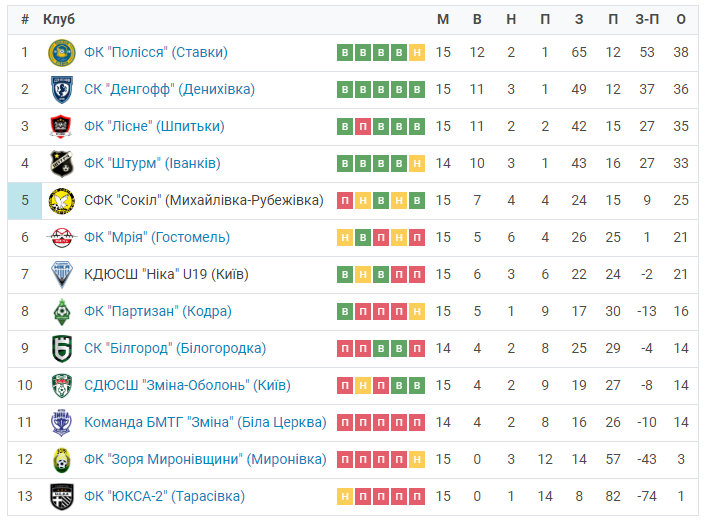The height and width of the screenshot is (521, 704).
Task: Click the ФК Лісне club emblem
Action: click(x=62, y=127)
